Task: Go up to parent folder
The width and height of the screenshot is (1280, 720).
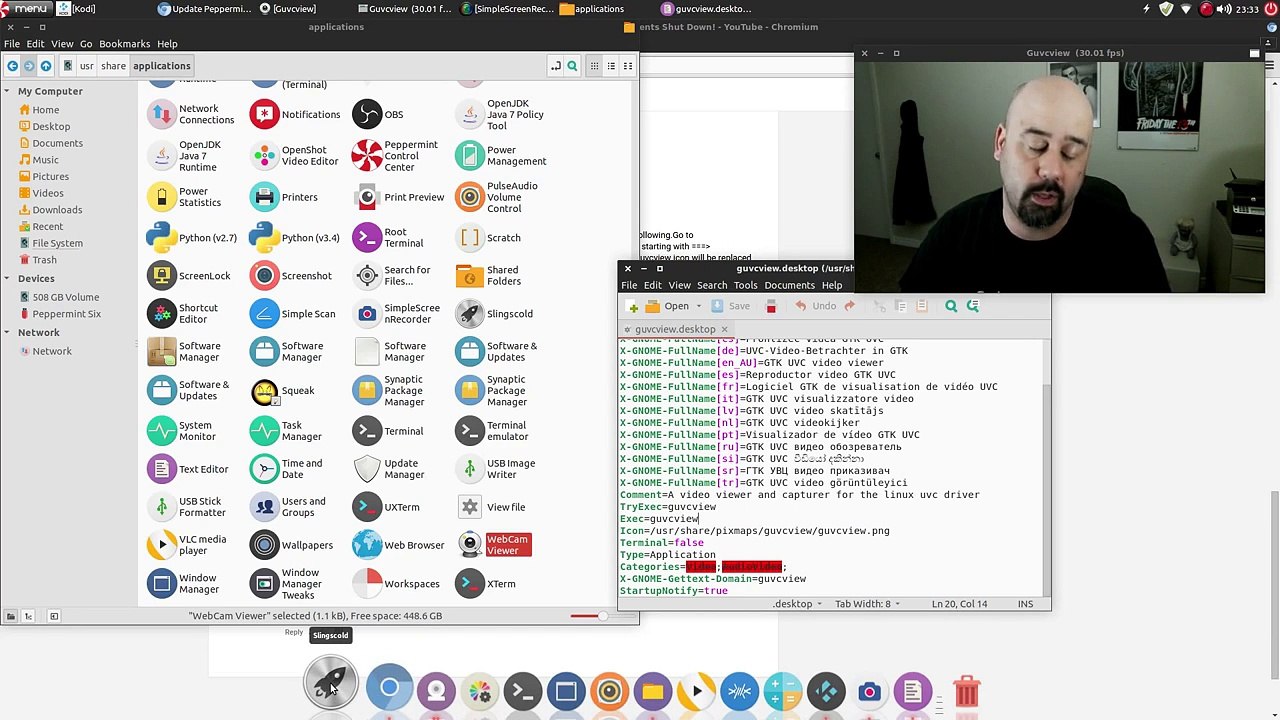Action: 46,66
